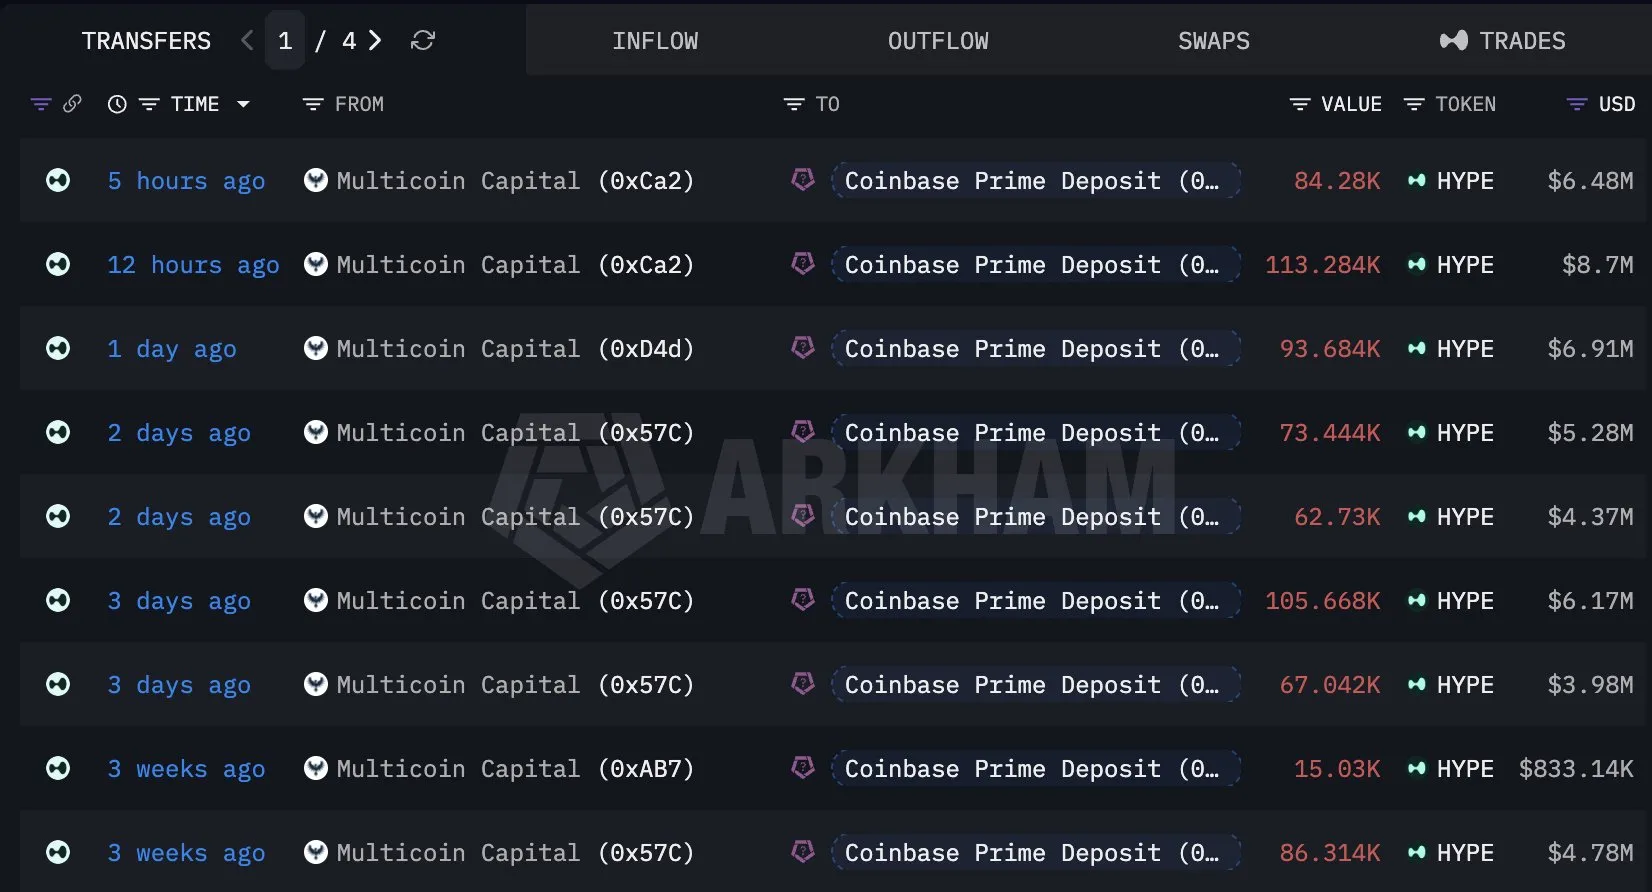Click chain icon on 1 day ago row
The height and width of the screenshot is (892, 1652).
click(58, 348)
